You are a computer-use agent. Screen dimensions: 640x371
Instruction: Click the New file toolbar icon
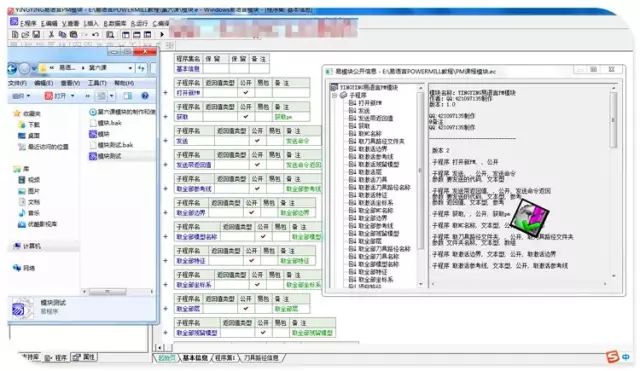tap(15, 34)
